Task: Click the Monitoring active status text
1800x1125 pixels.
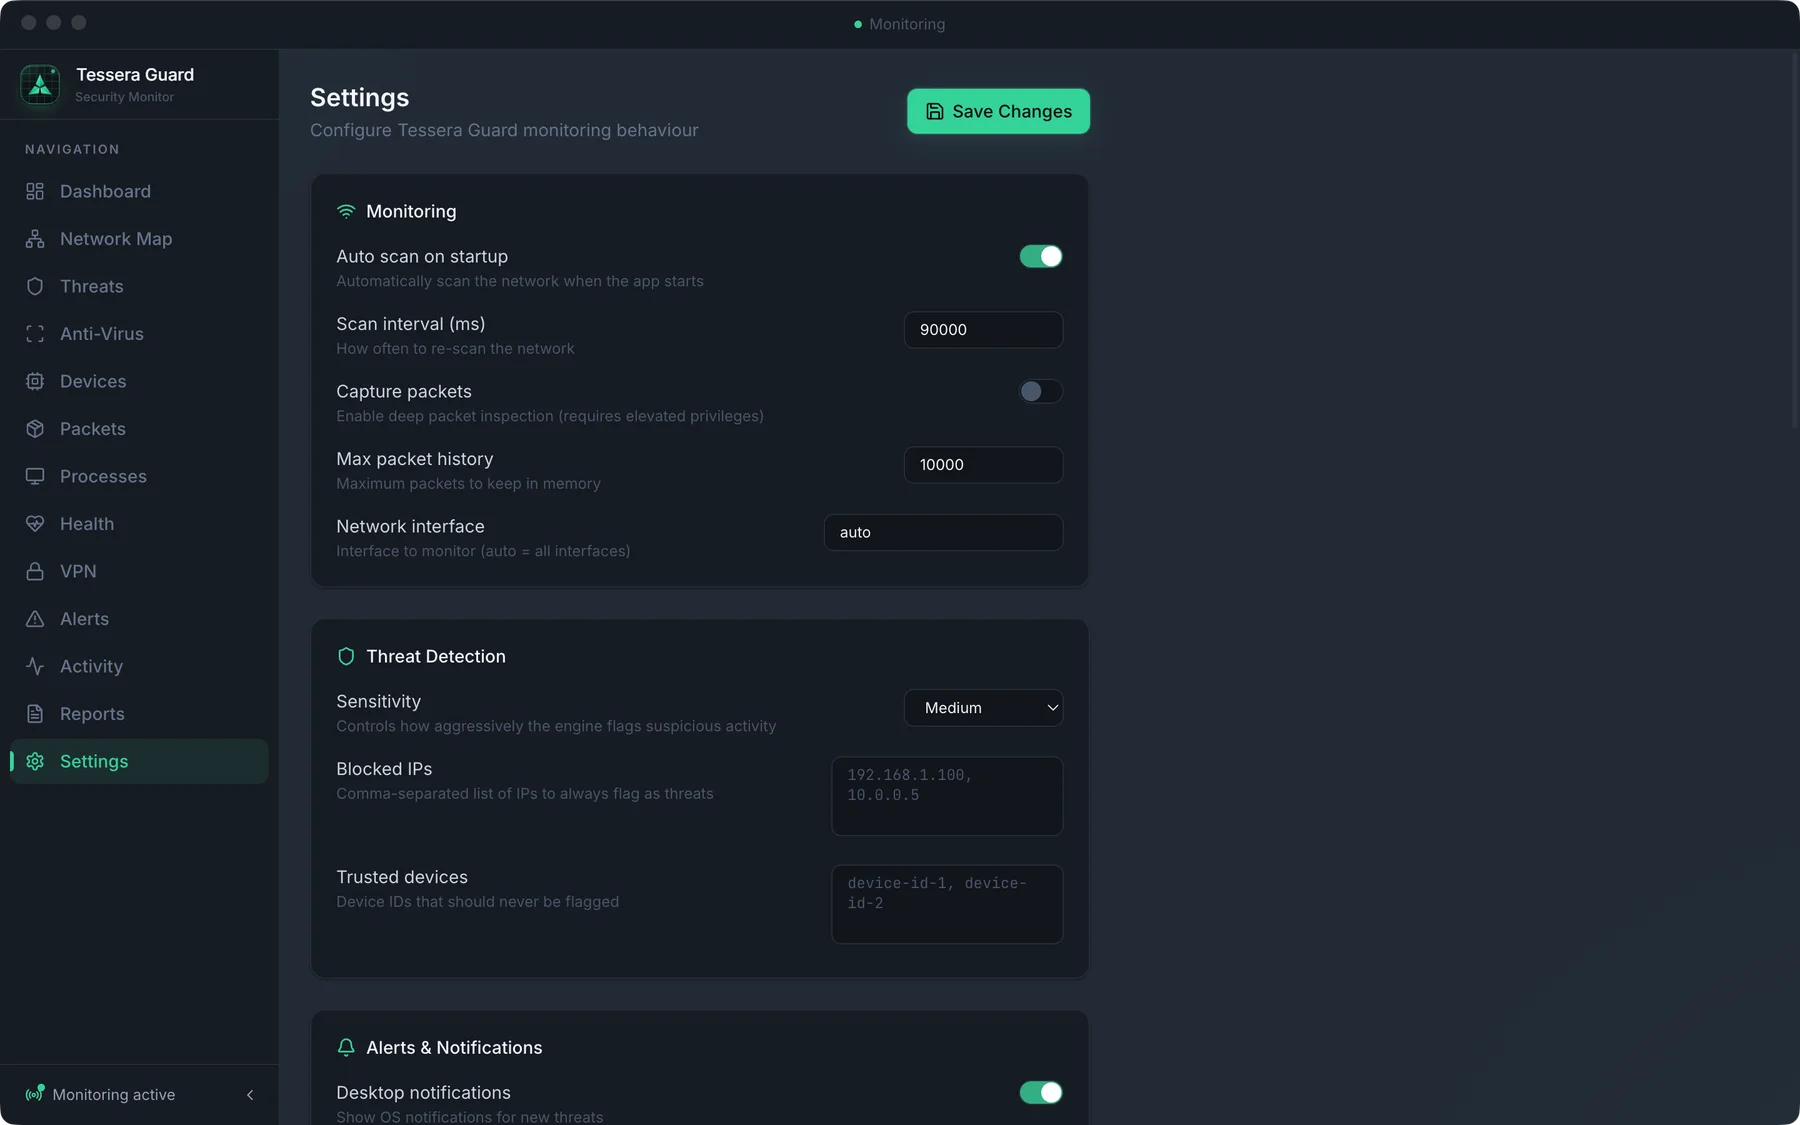Action: tap(114, 1095)
